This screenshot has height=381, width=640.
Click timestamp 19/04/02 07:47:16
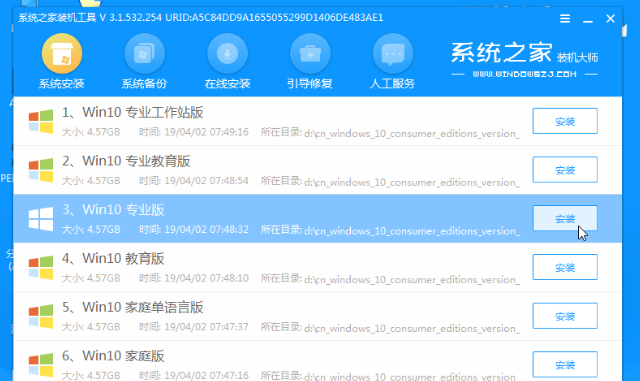tap(207, 375)
